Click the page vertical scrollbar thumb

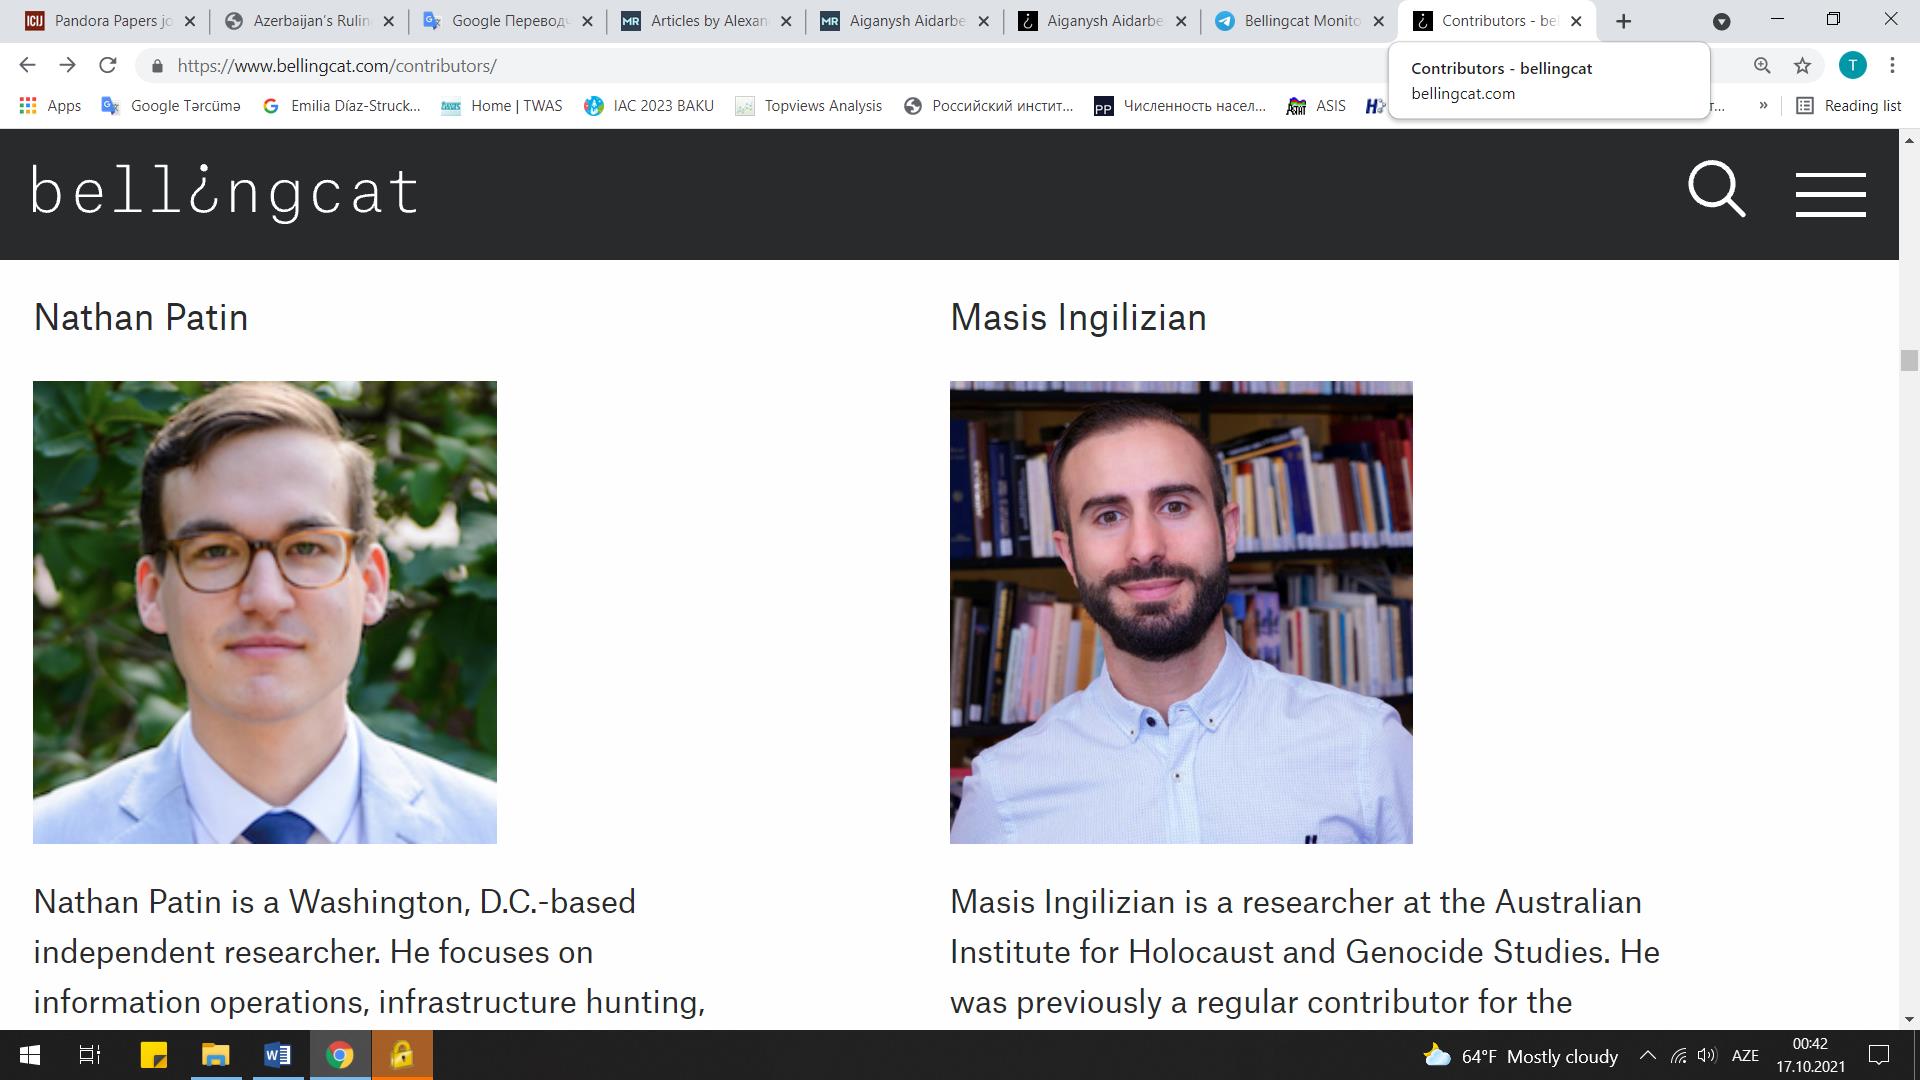[x=1909, y=361]
